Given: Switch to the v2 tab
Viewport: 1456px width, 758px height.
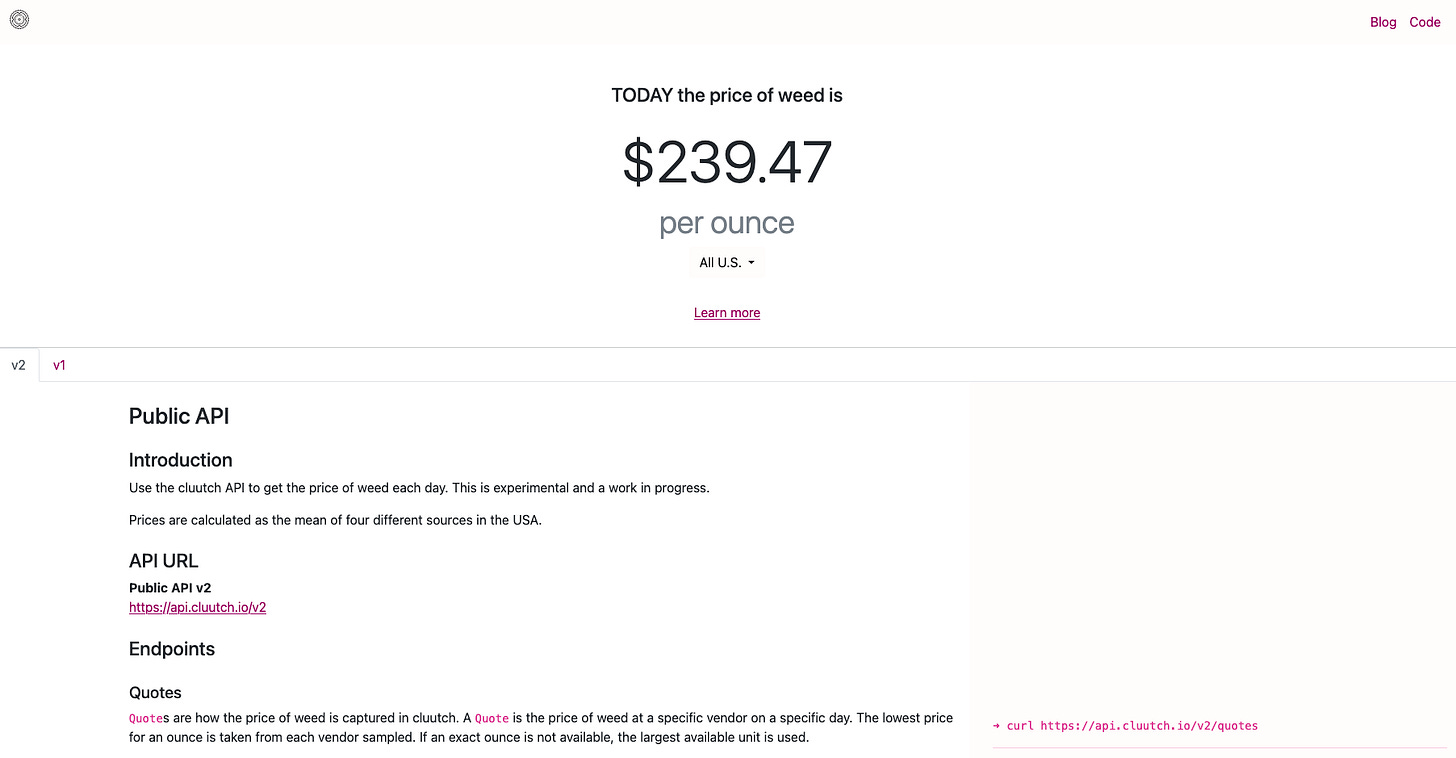Looking at the screenshot, I should (x=19, y=365).
